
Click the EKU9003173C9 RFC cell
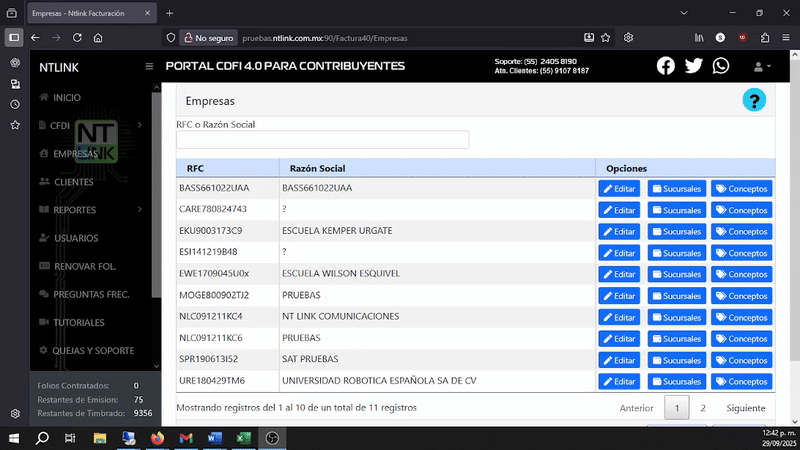228,231
